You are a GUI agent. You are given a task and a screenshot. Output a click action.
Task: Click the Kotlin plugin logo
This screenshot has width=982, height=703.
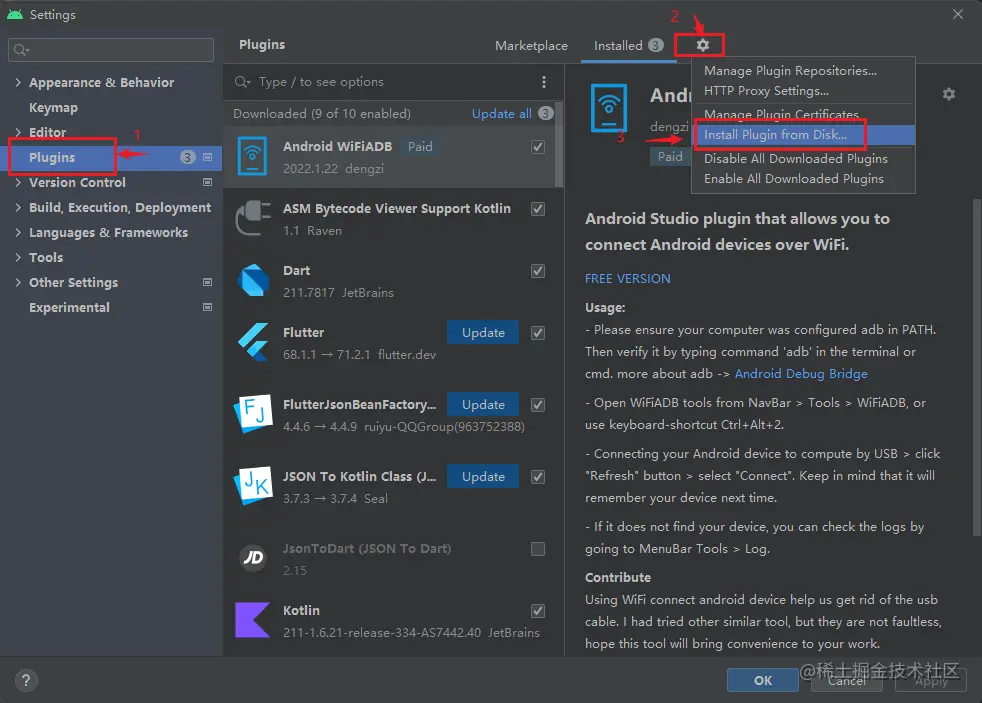[x=252, y=620]
